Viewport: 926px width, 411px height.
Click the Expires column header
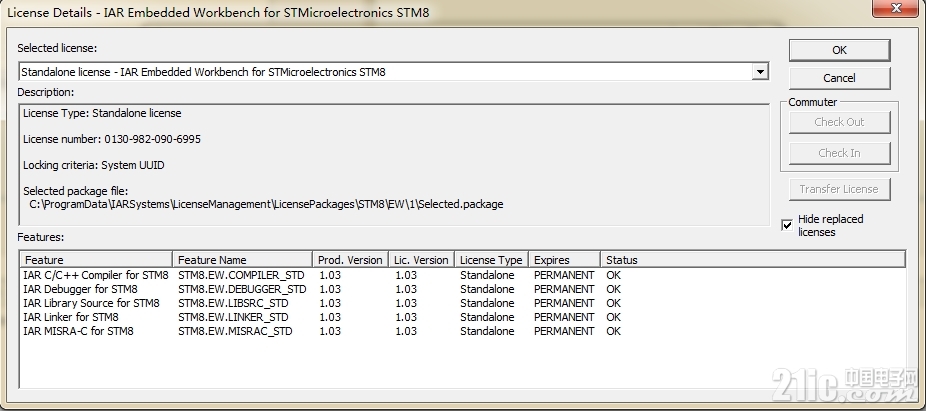(564, 260)
